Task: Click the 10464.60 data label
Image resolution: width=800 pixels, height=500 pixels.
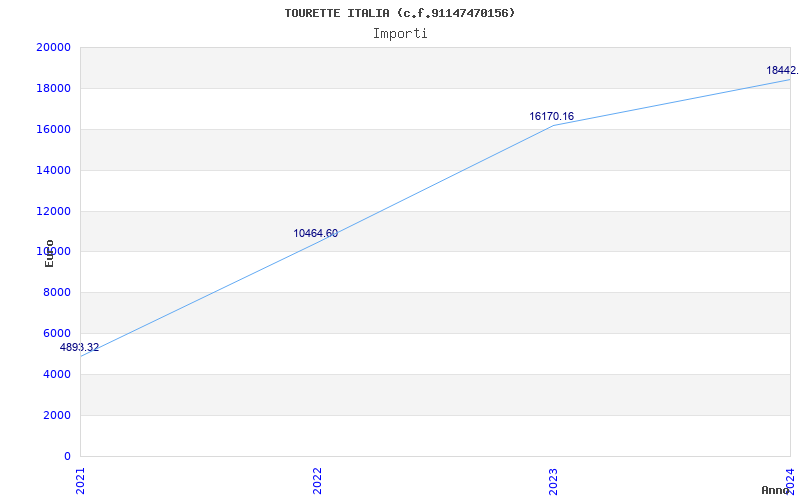Action: click(x=315, y=234)
